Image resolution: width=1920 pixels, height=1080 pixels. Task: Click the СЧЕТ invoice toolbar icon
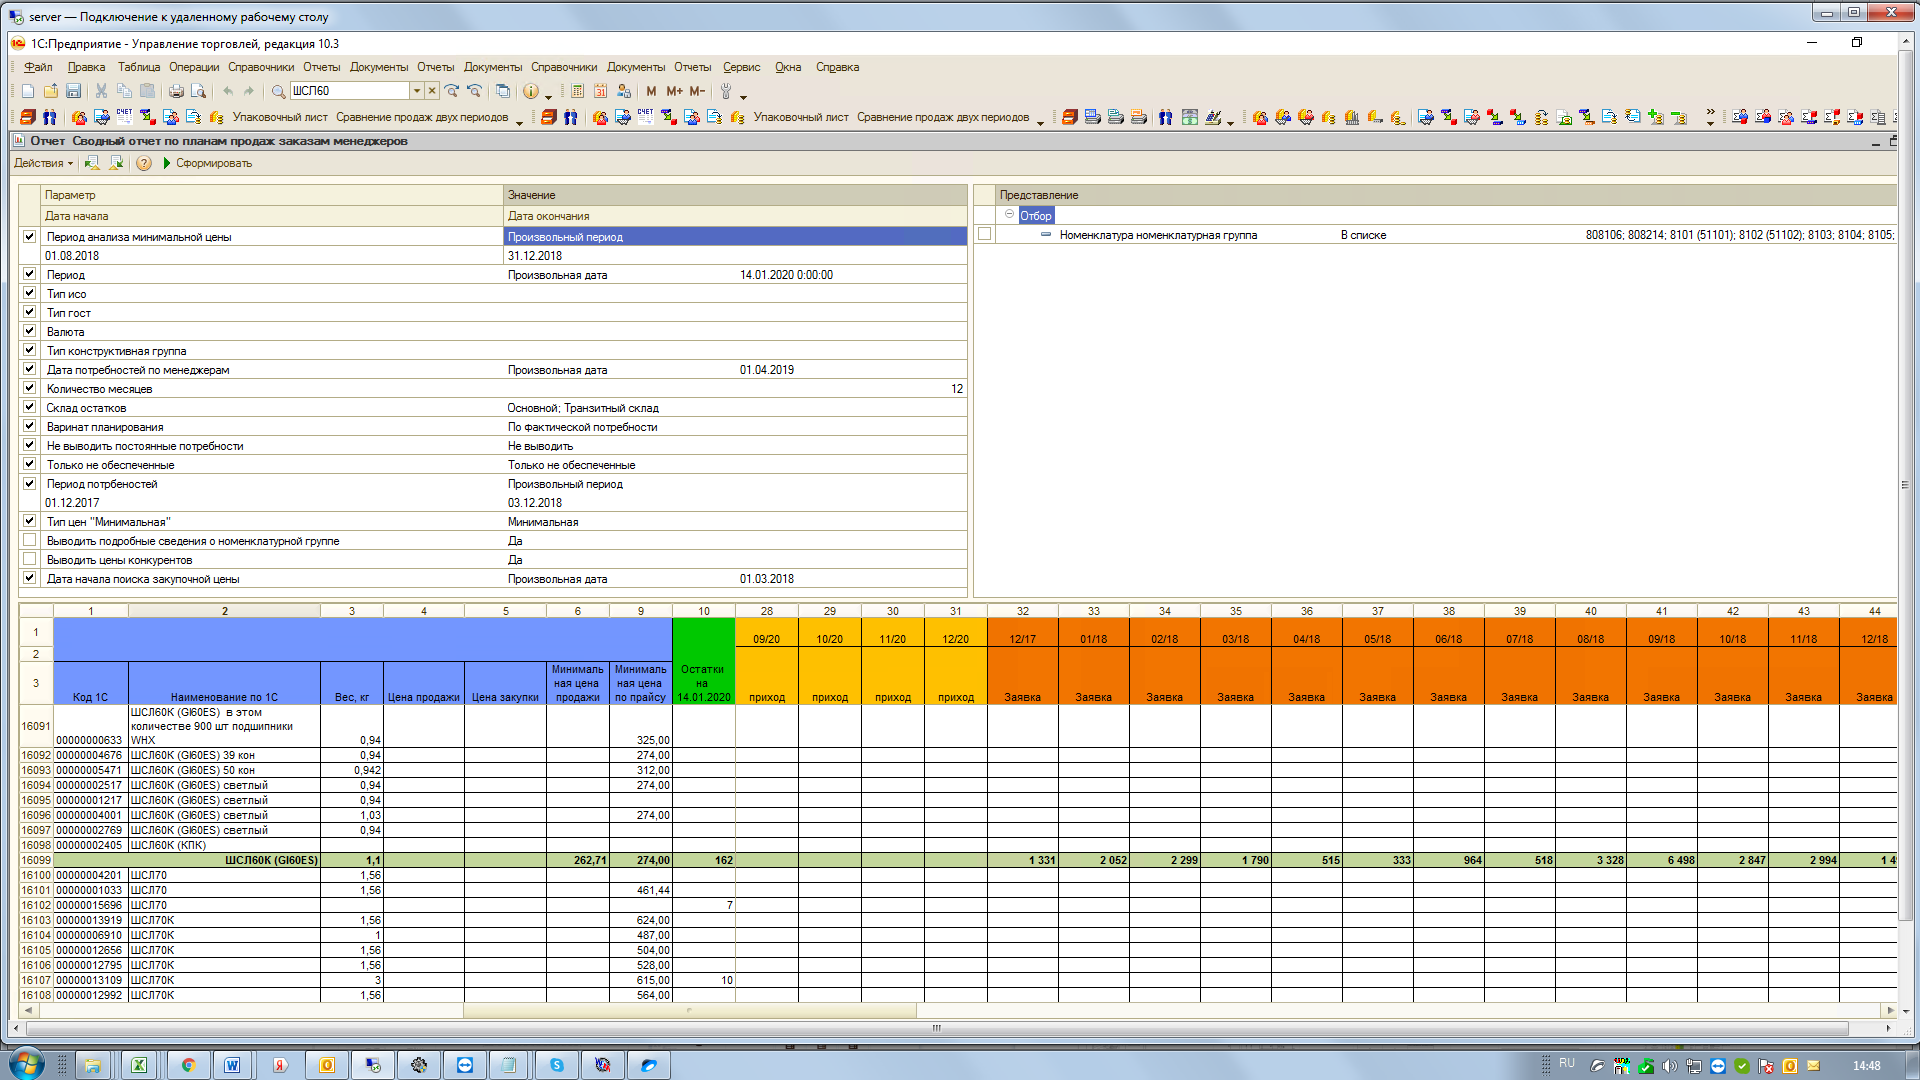[124, 117]
